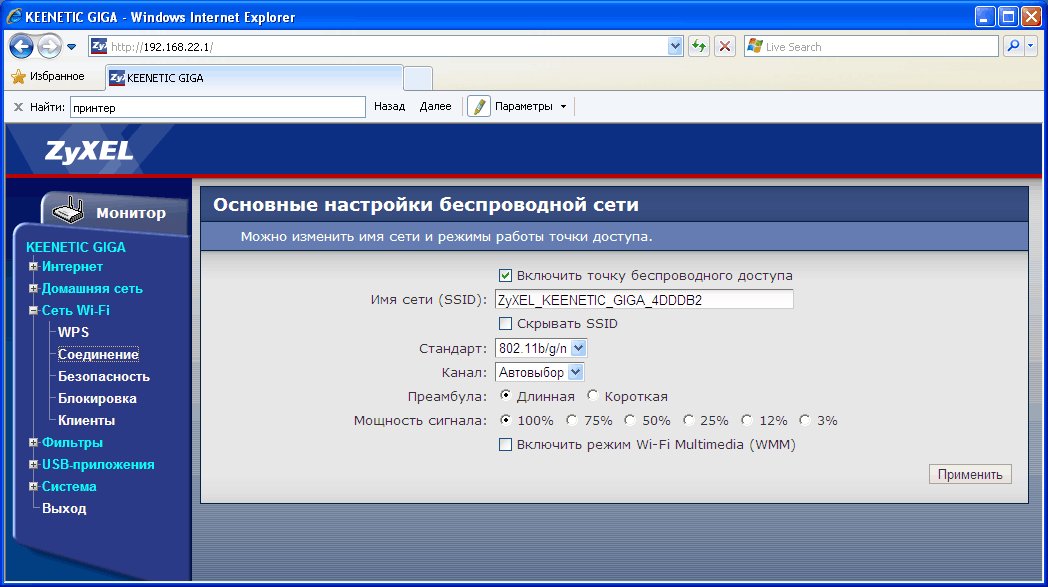1048x587 pixels.
Task: Select Короткая preamble radio button
Action: tap(592, 396)
